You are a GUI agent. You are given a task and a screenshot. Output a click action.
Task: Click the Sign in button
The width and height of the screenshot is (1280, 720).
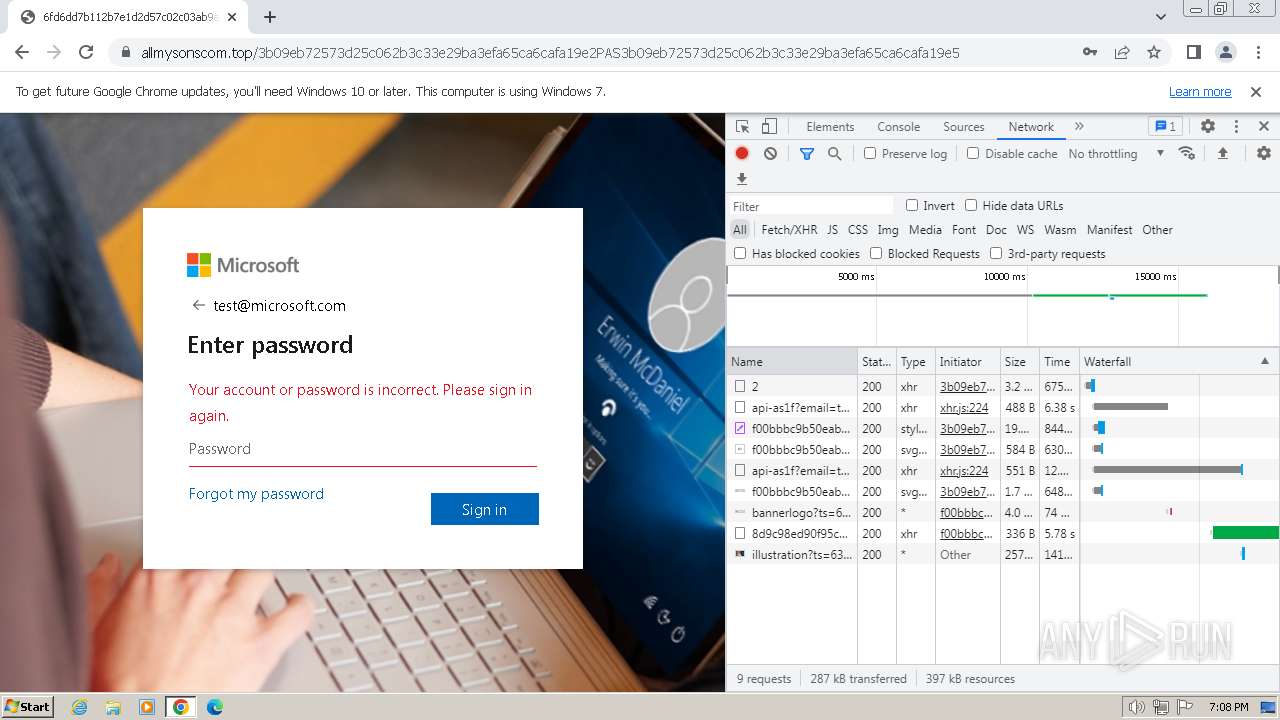click(x=485, y=509)
